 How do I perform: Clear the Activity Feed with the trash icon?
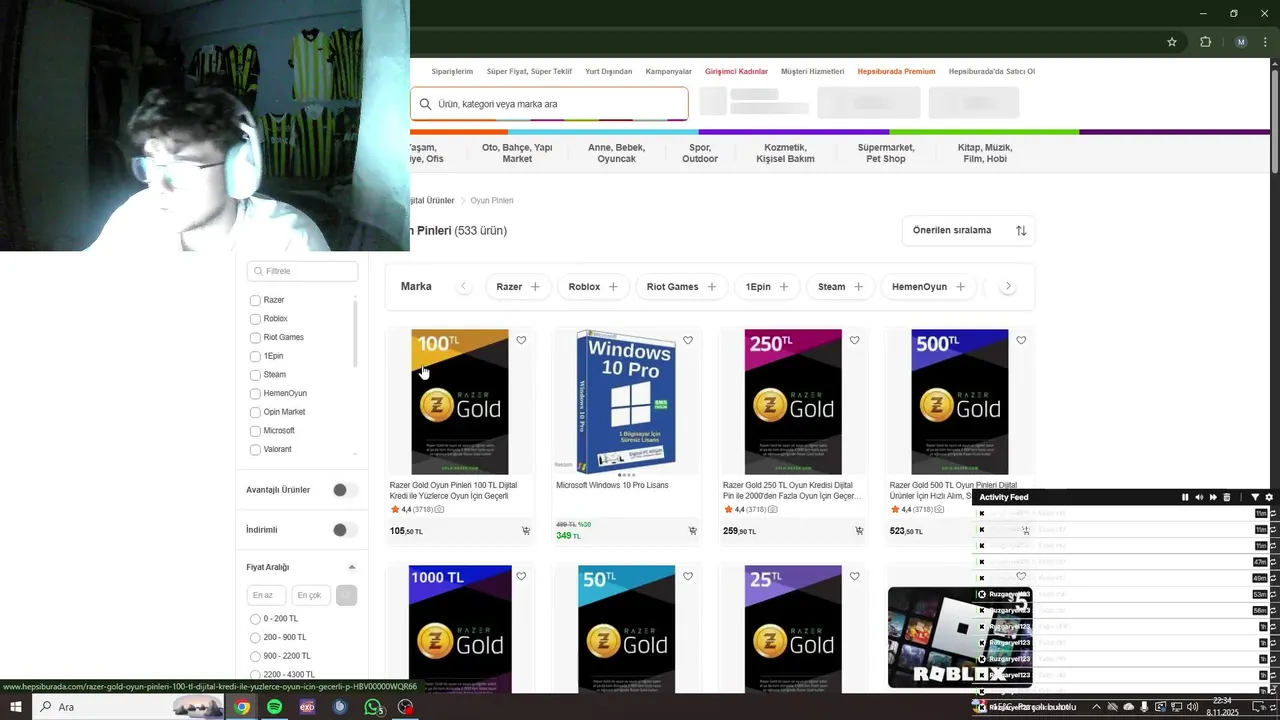(x=1227, y=497)
